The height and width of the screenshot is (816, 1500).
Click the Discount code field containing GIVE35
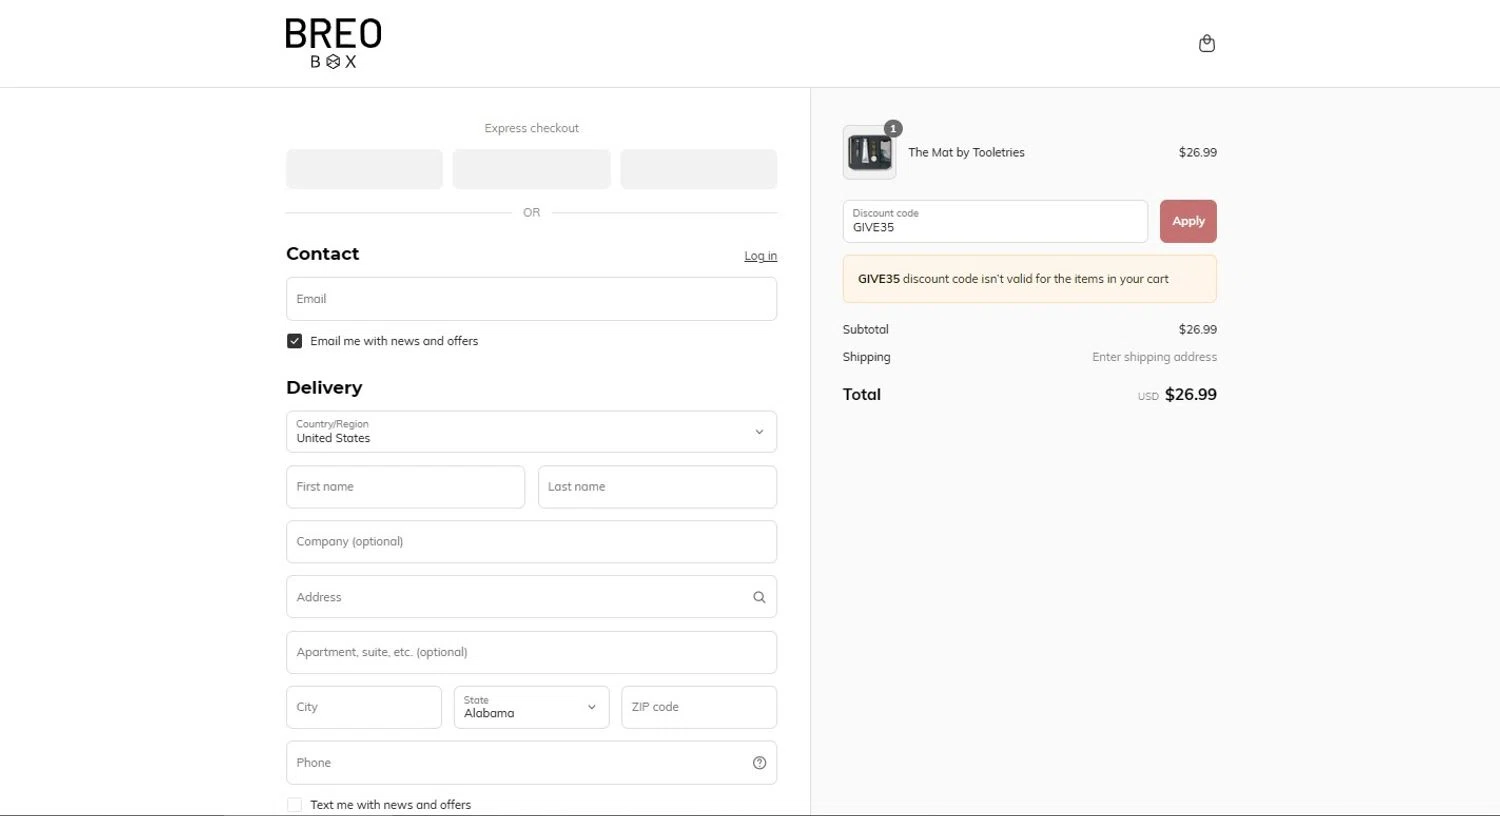[995, 221]
